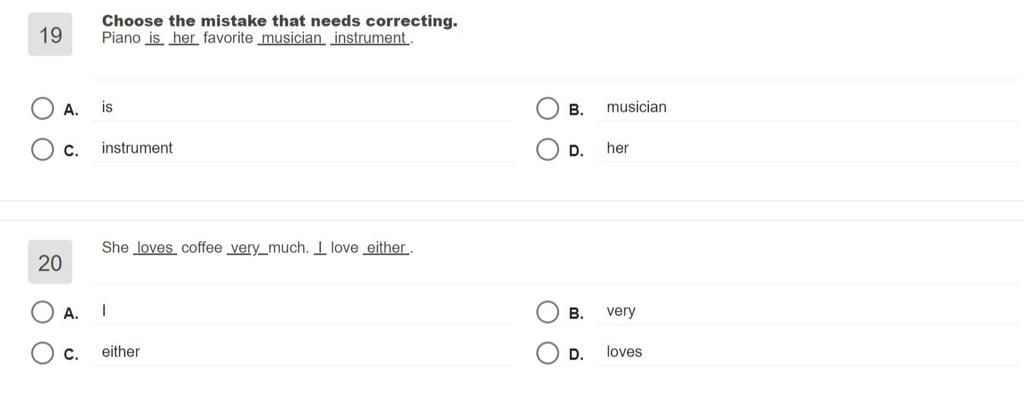This screenshot has height=402, width=1024.
Task: Click the 'either' answer label in option C
Action: coord(120,352)
